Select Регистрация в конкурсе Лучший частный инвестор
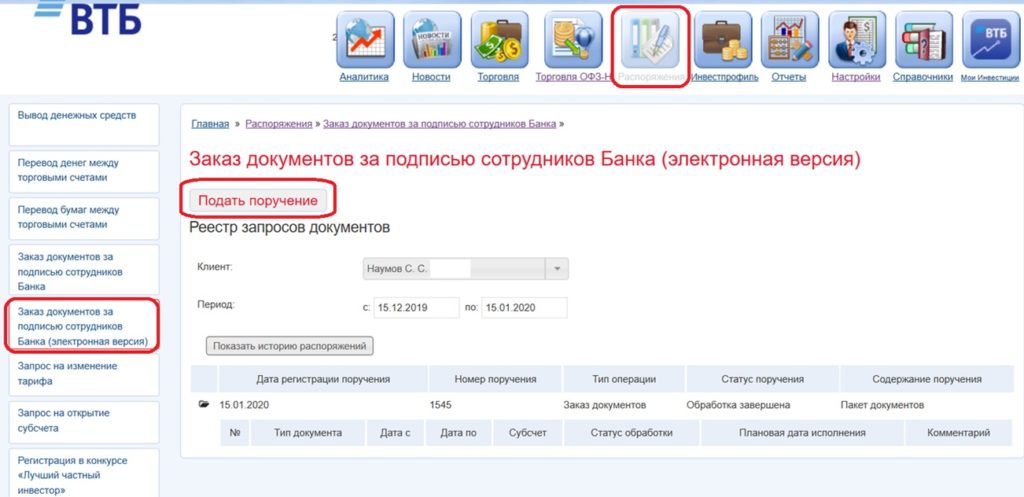 click(84, 473)
